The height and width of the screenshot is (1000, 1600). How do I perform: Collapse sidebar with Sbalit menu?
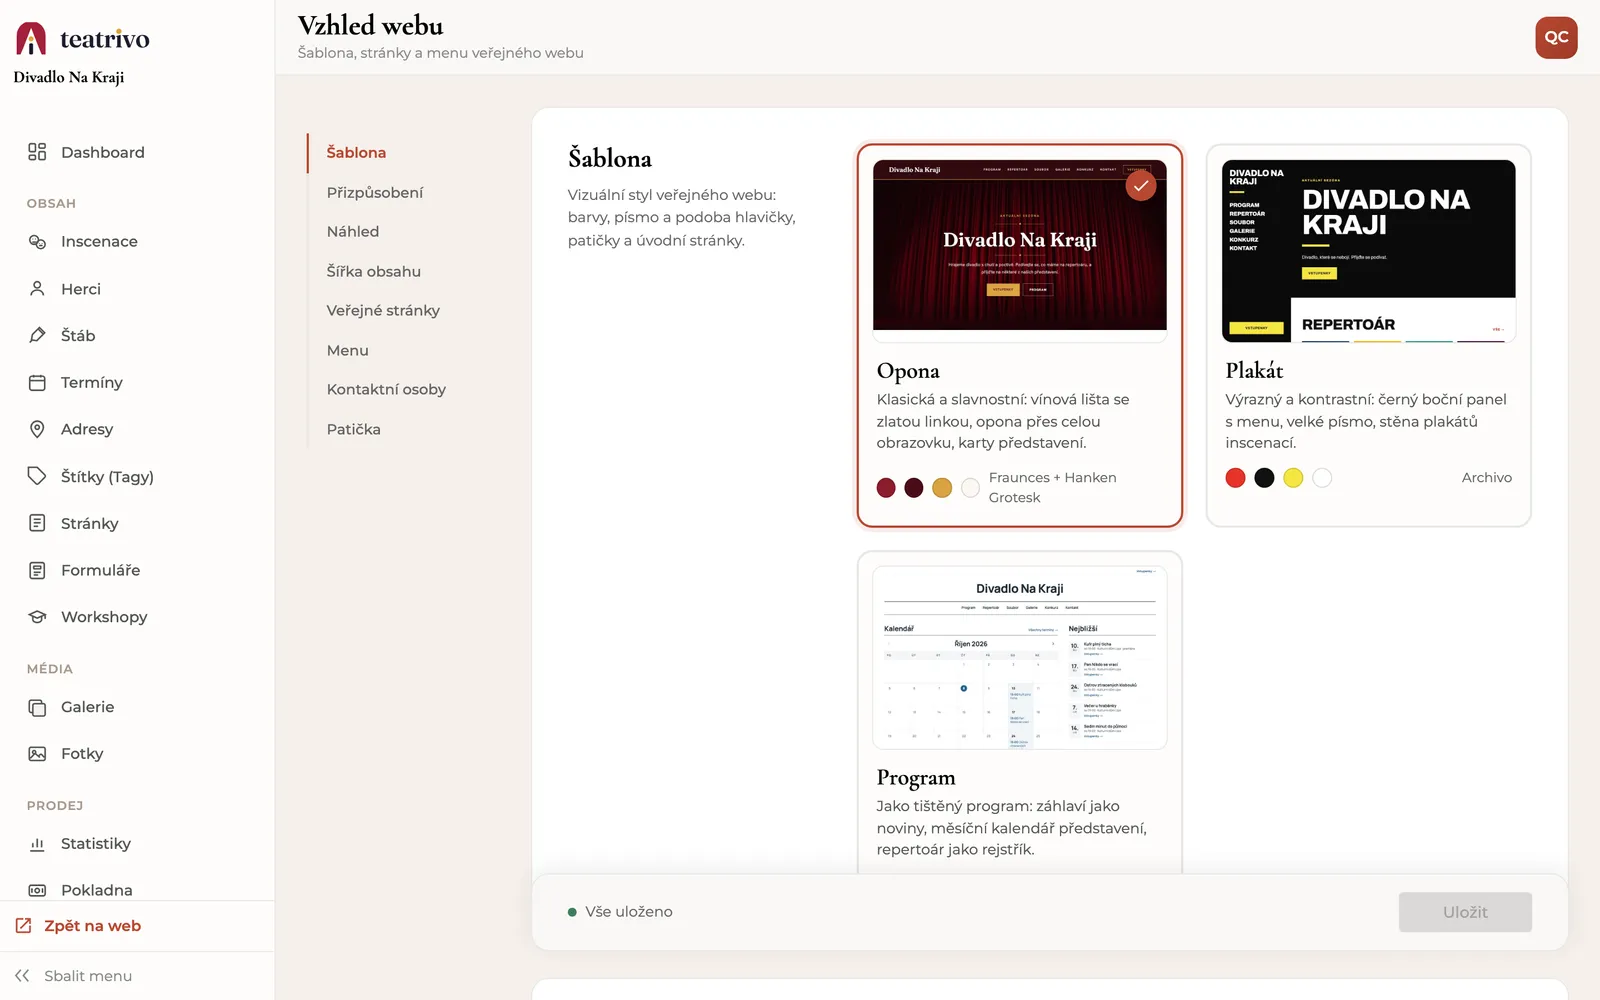88,976
